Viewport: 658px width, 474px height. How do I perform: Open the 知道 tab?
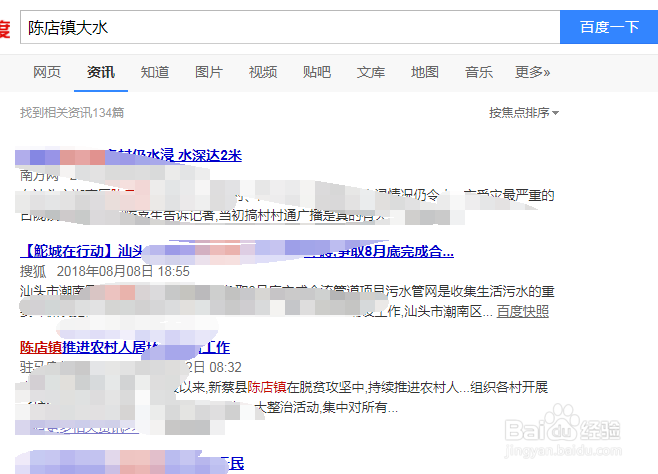(x=155, y=72)
